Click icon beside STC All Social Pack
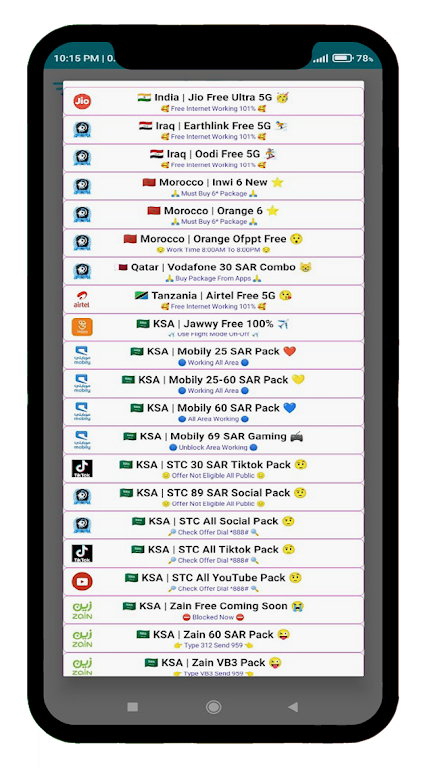This screenshot has height=768, width=434. point(82,525)
